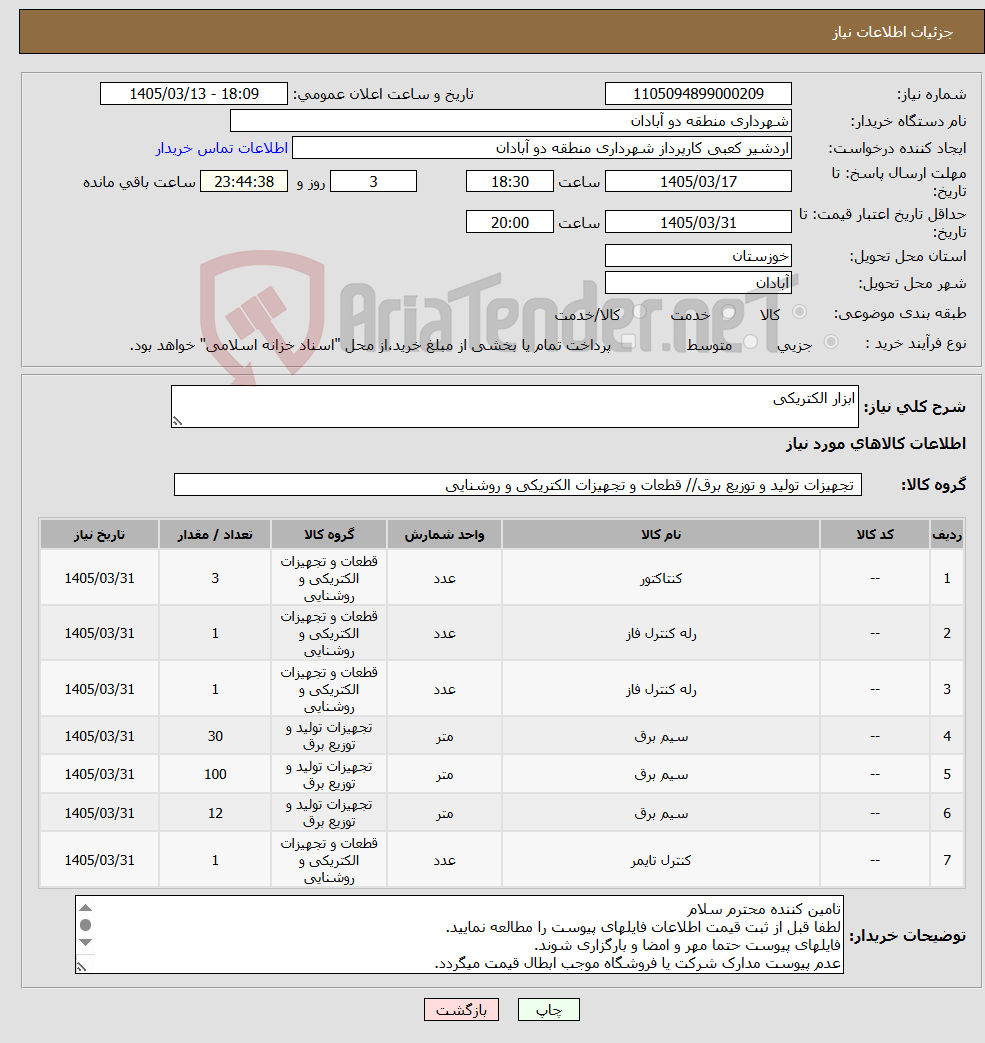This screenshot has height=1043, width=985.
Task: Click the buyer organization name field
Action: (x=510, y=121)
